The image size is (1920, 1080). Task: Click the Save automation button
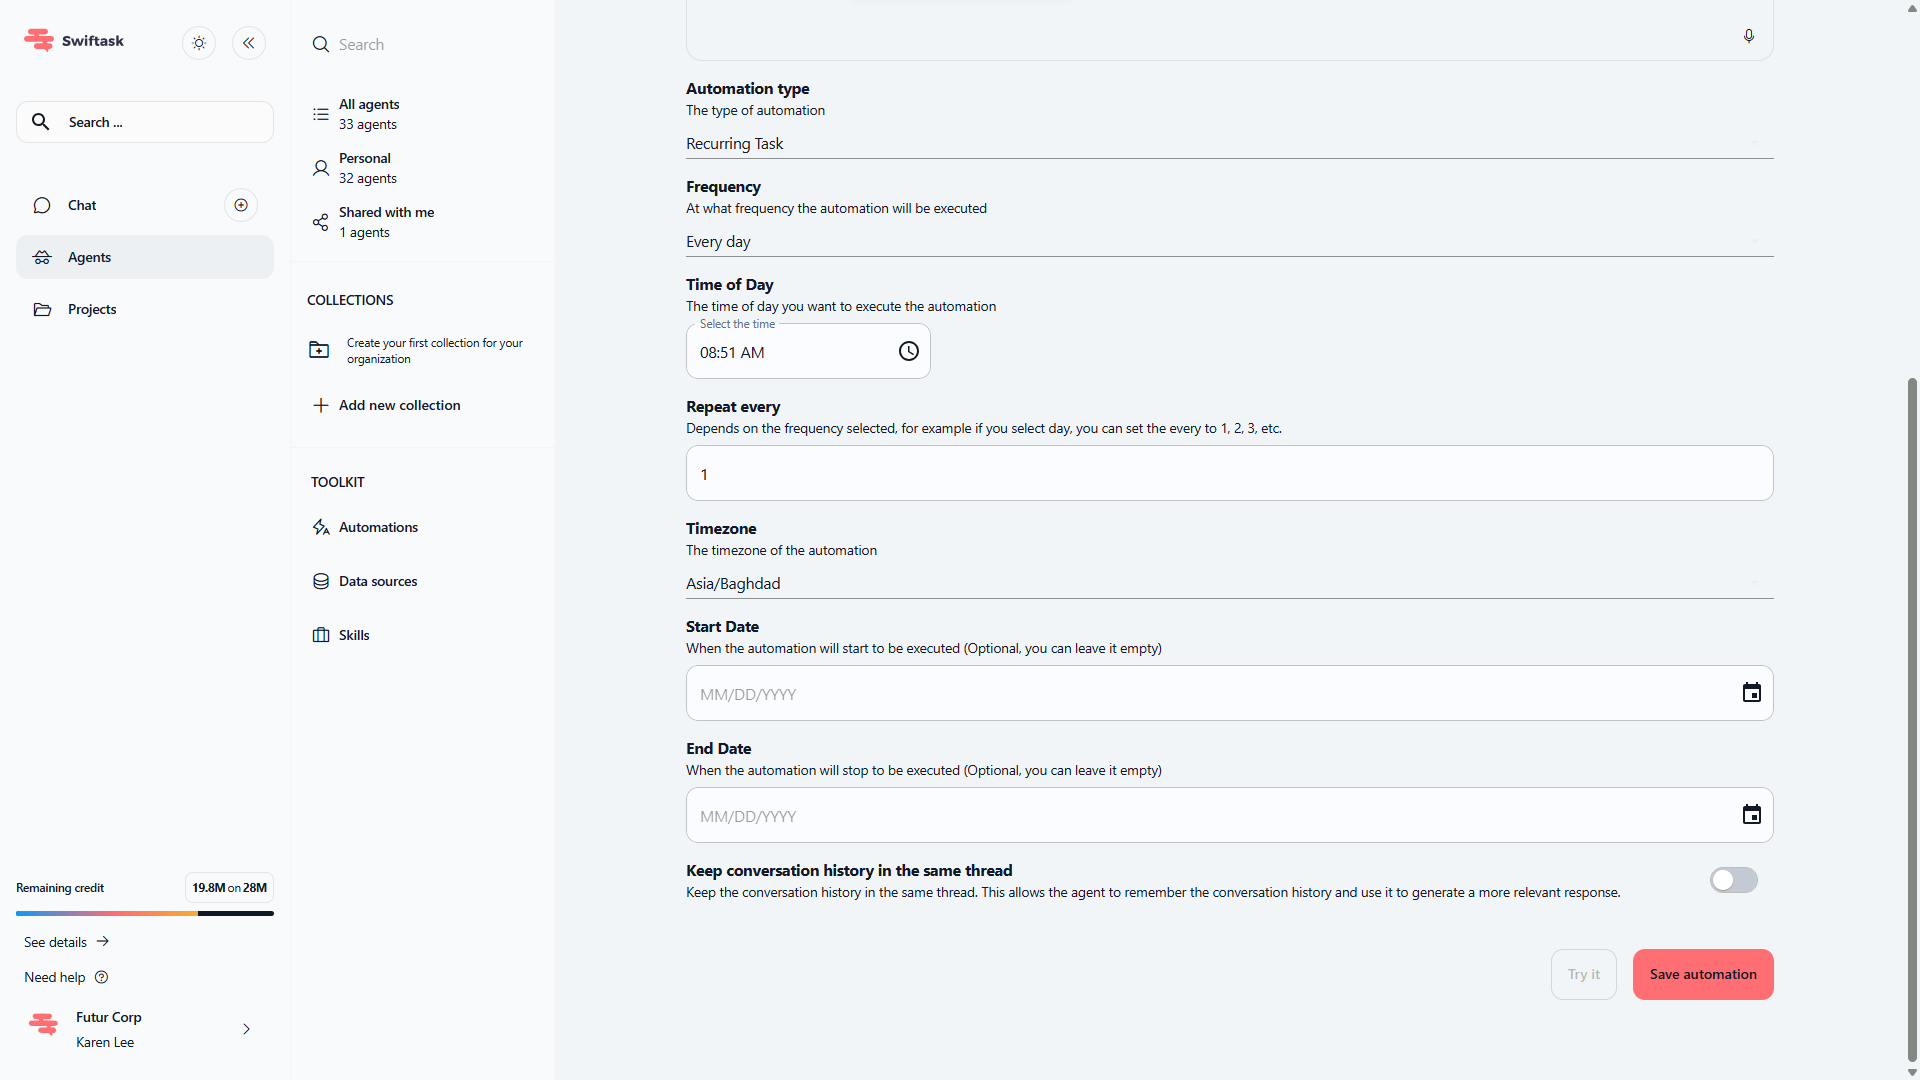[x=1702, y=974]
